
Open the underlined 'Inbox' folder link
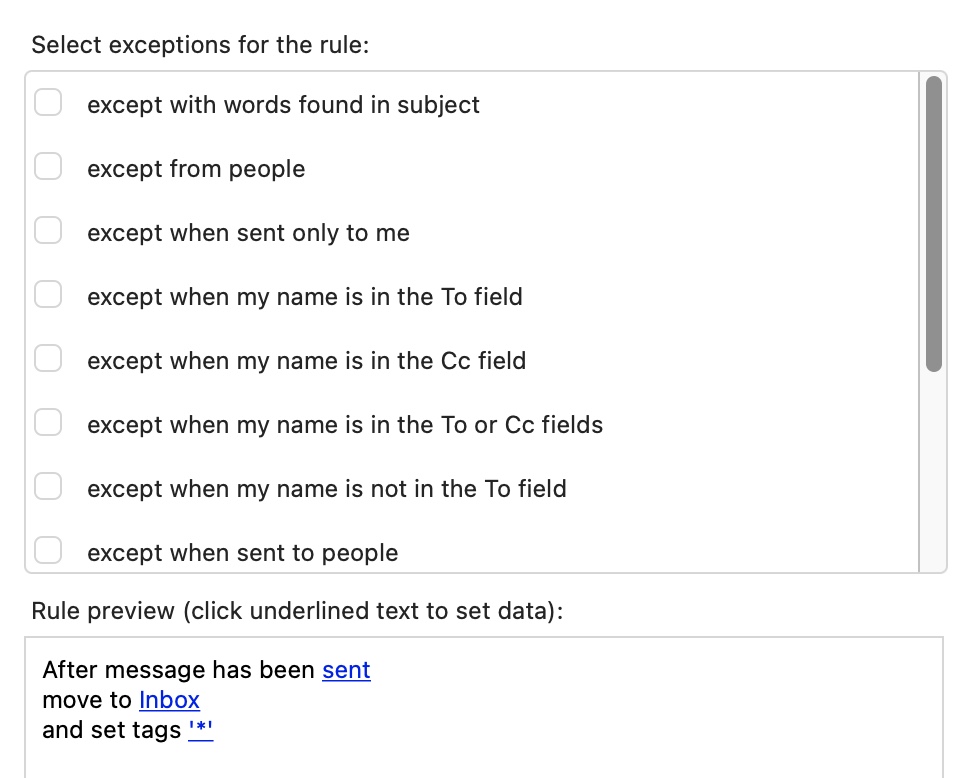pyautogui.click(x=169, y=700)
